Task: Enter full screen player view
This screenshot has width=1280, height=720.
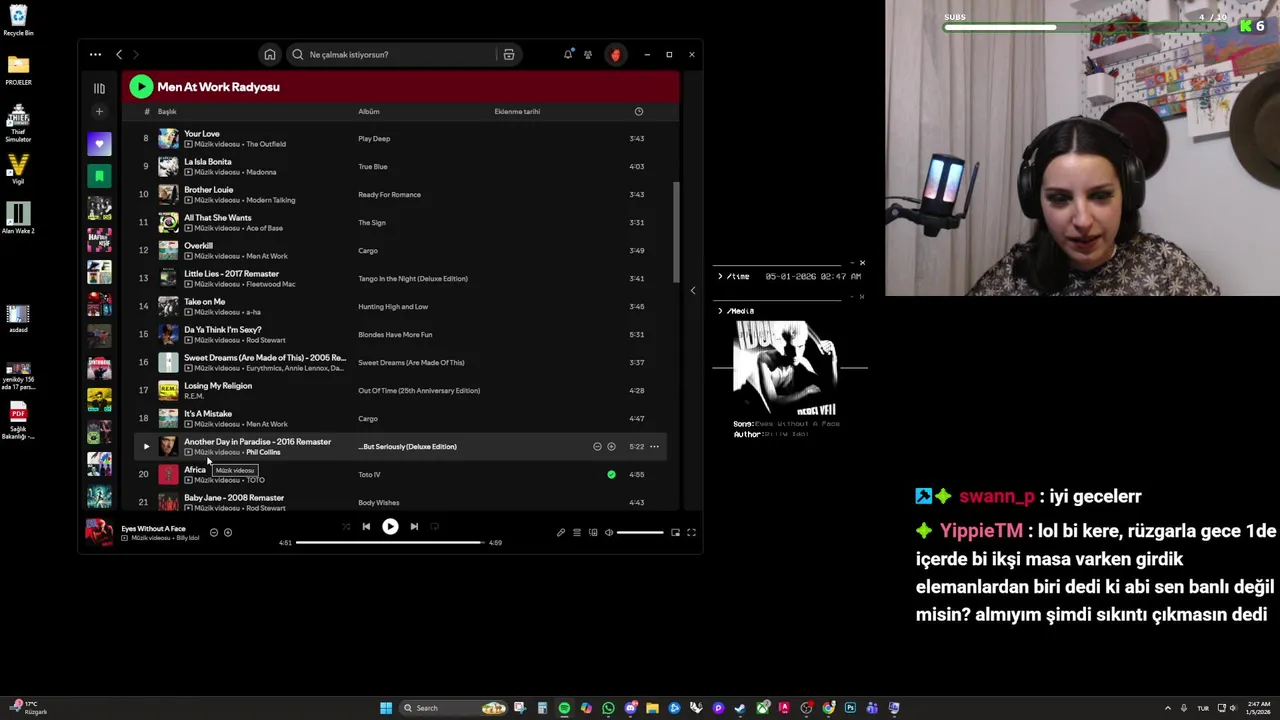Action: 691,533
